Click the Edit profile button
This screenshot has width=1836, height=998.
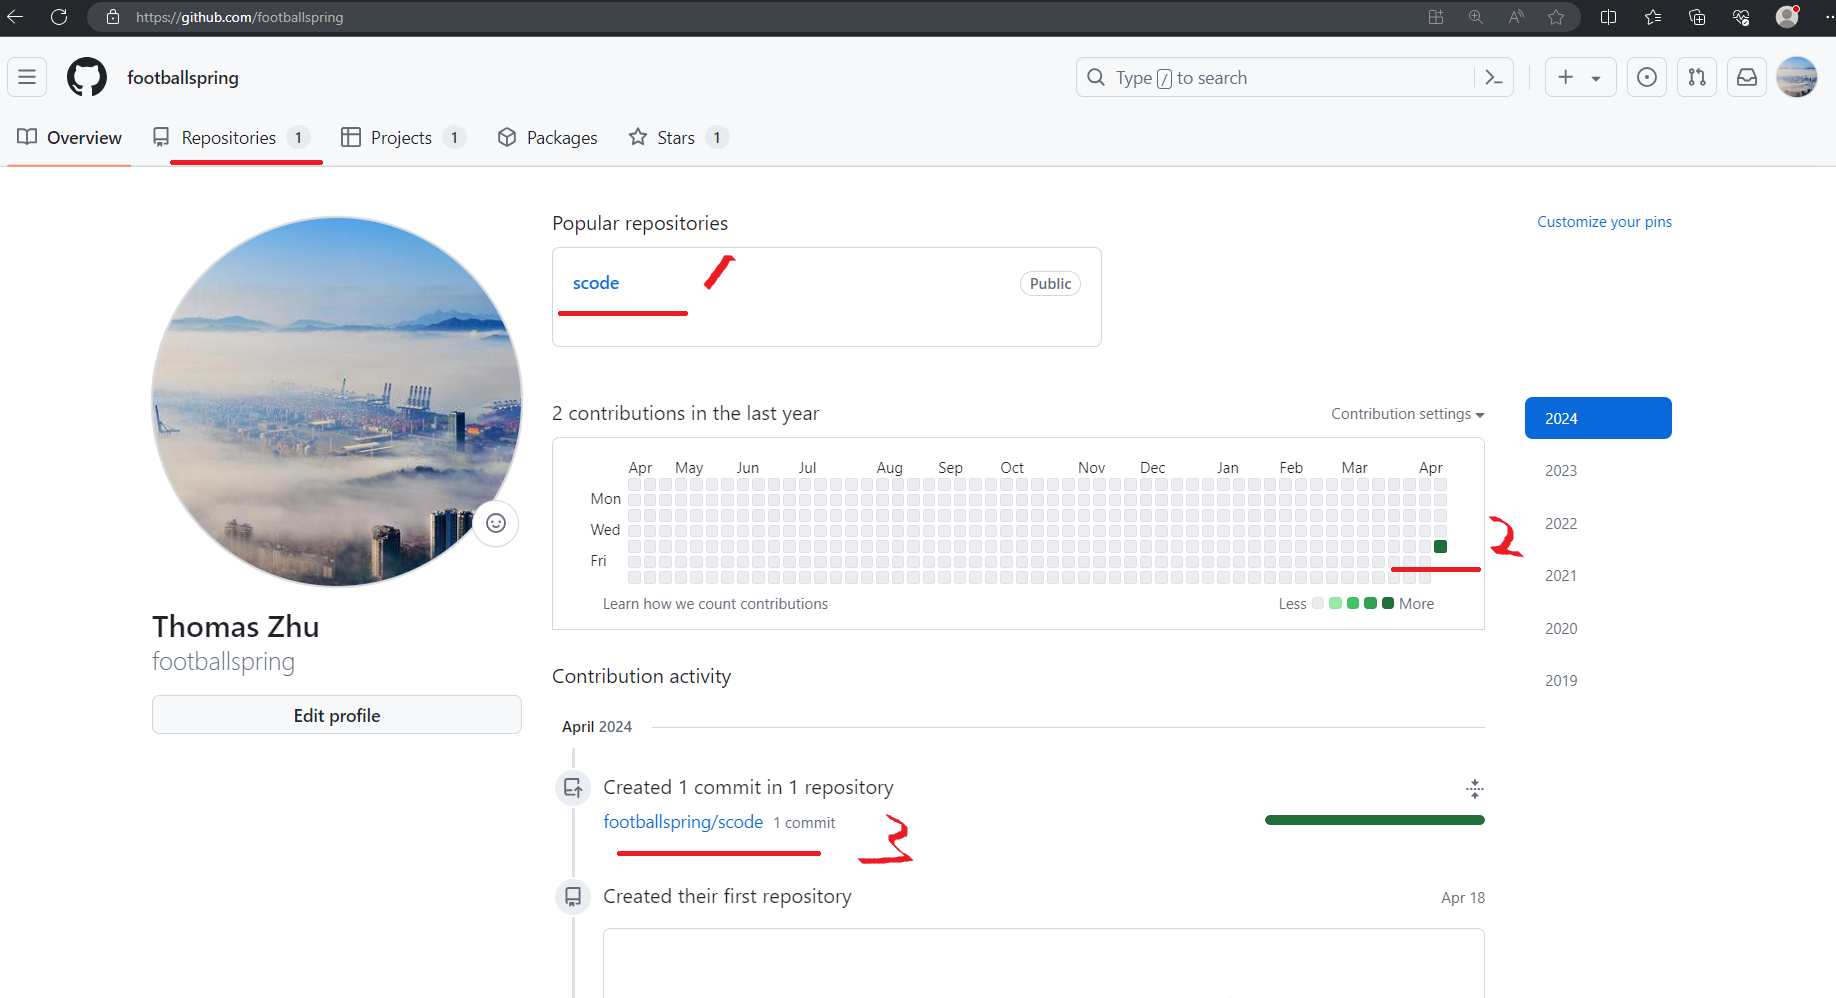click(x=336, y=714)
